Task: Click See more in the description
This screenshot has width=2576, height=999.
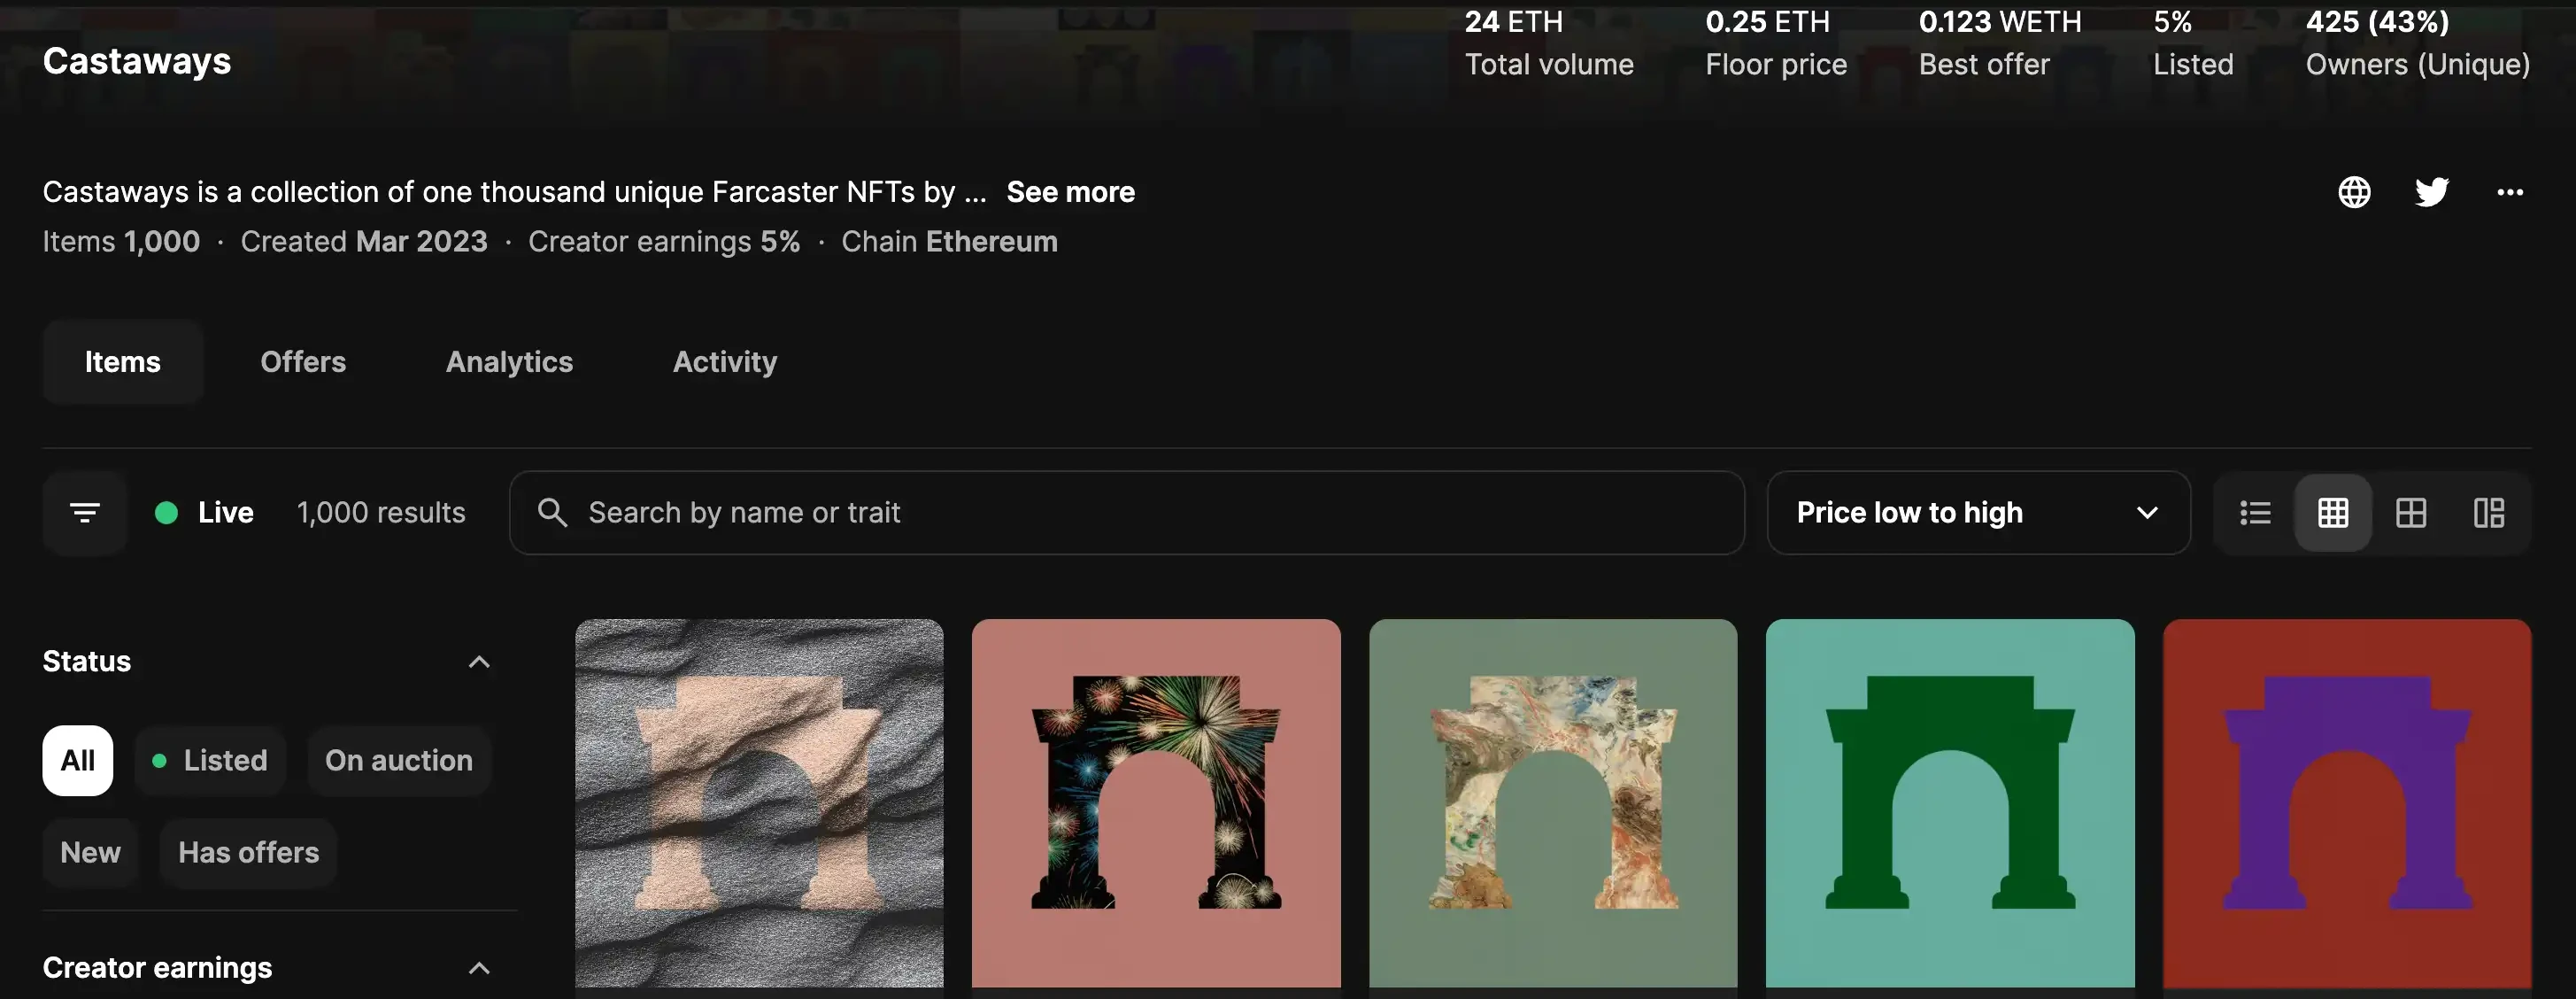Action: [1070, 192]
